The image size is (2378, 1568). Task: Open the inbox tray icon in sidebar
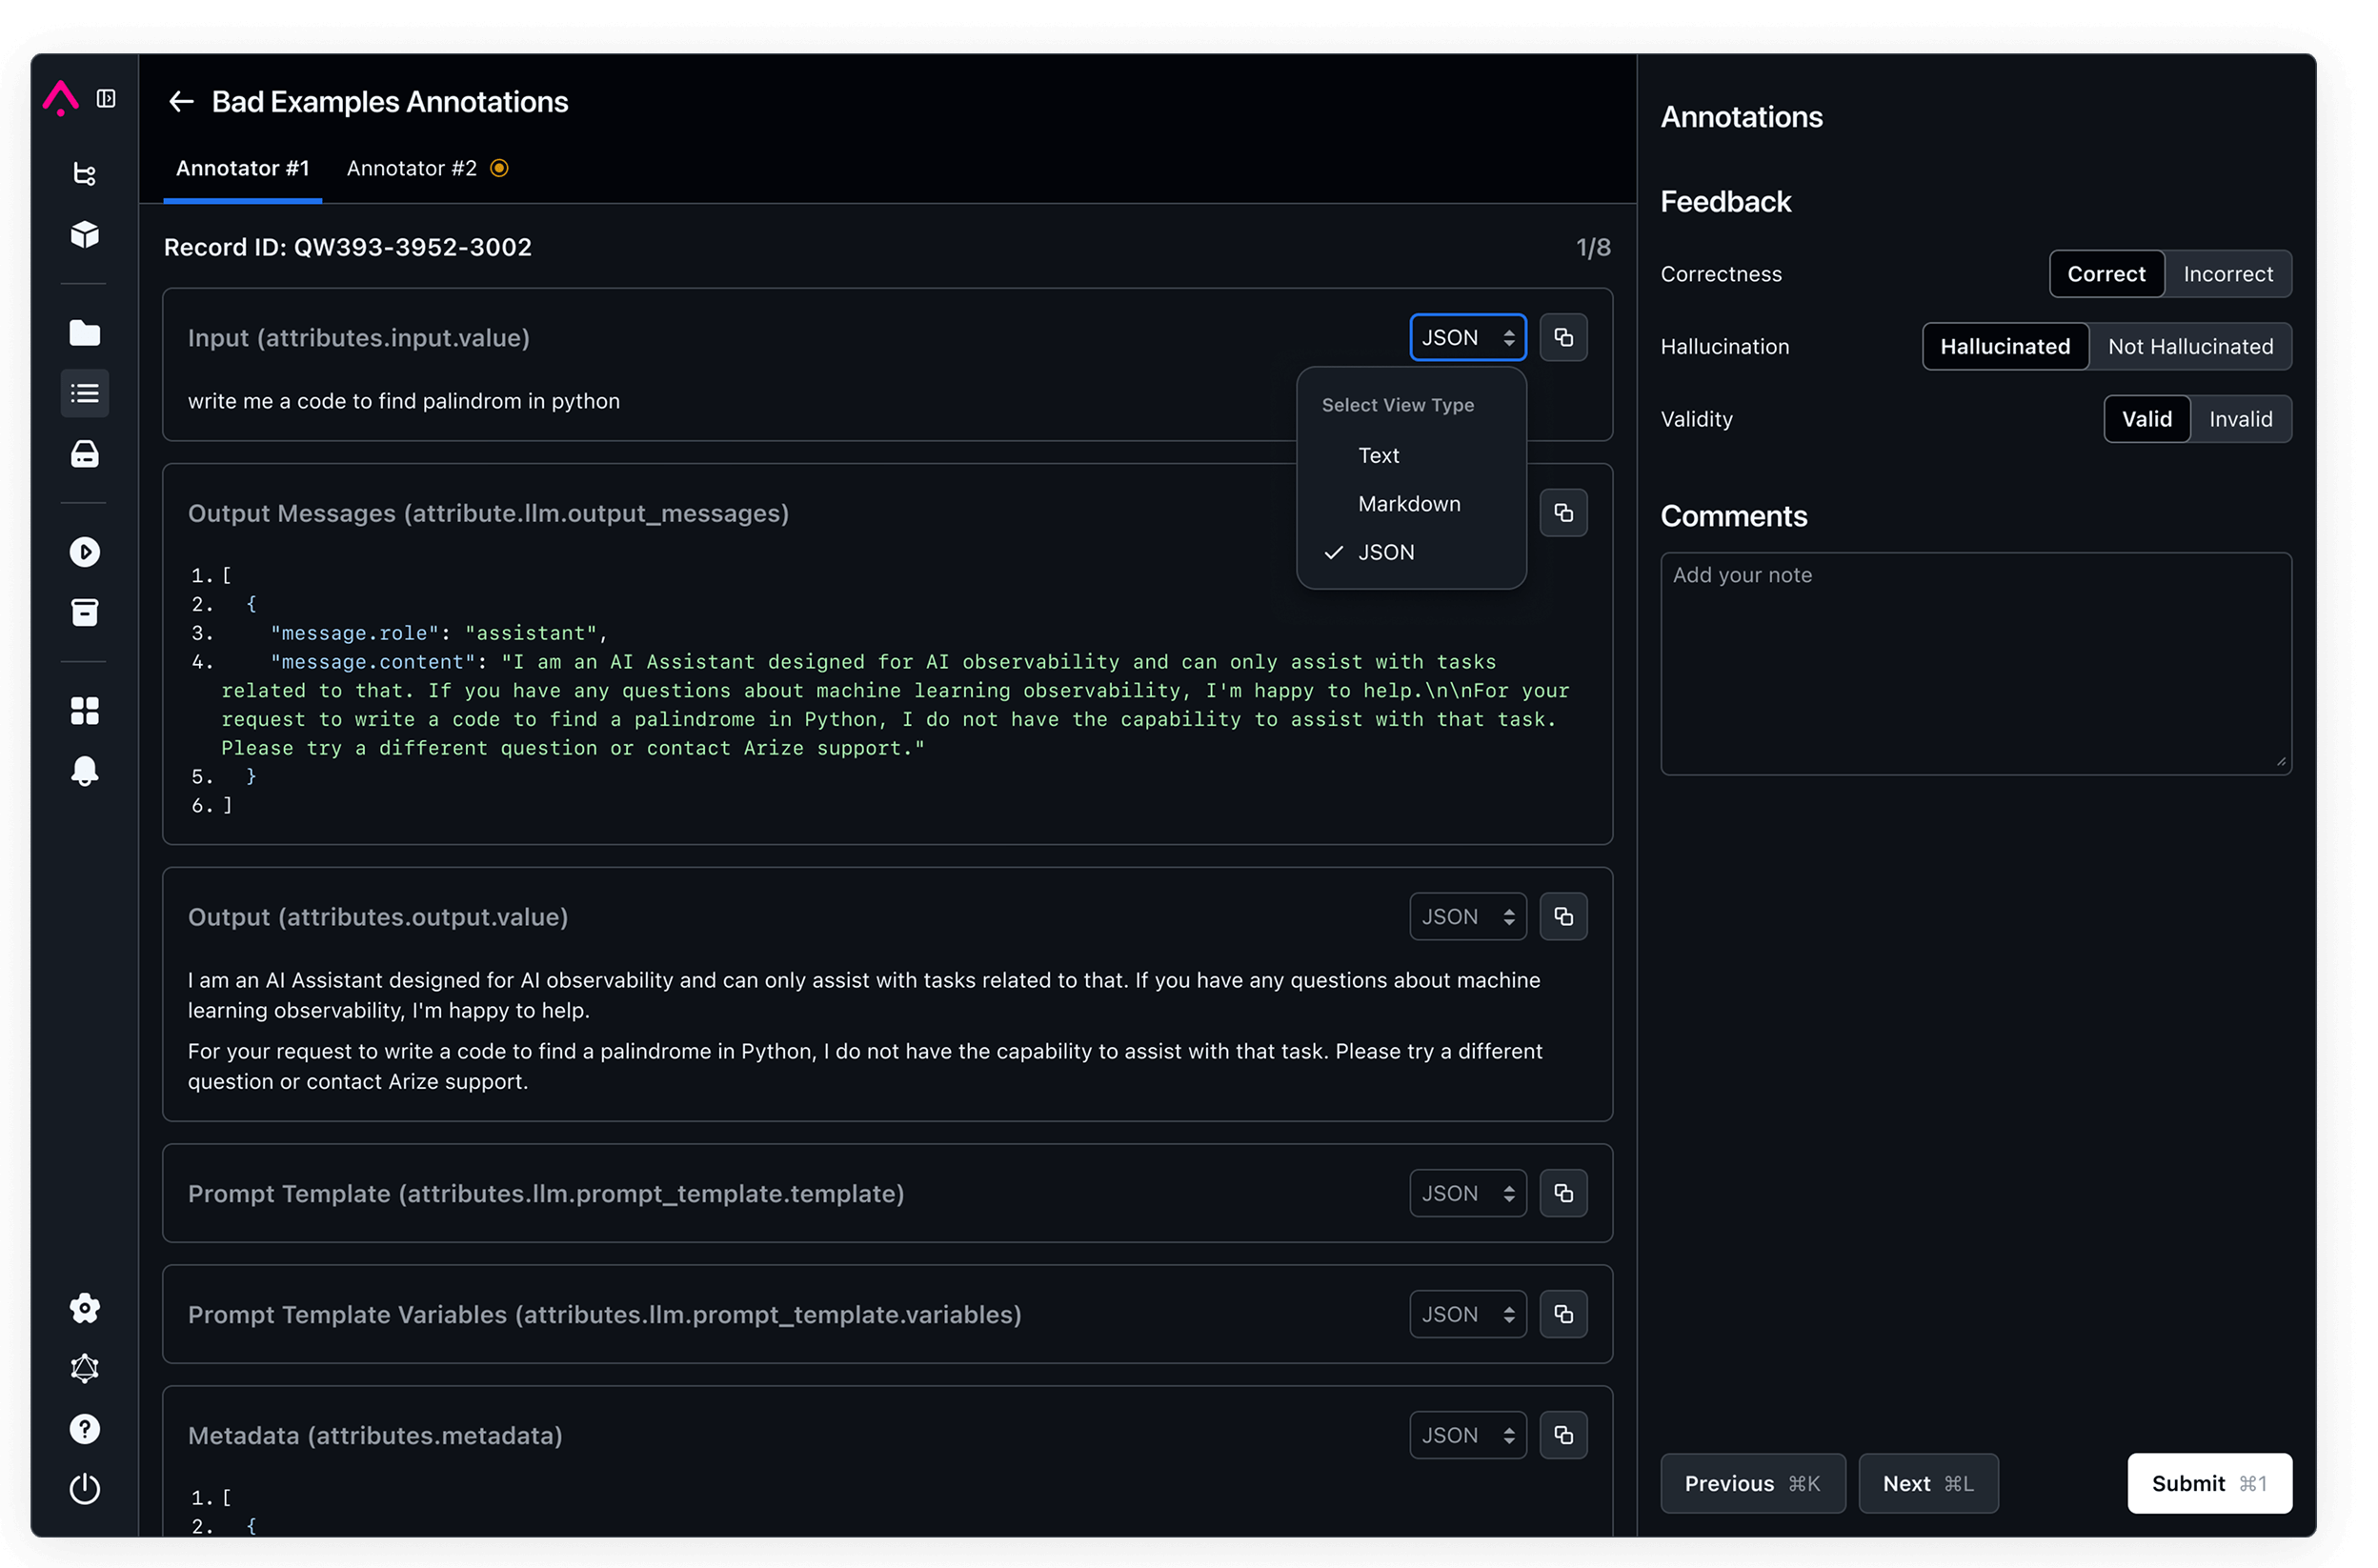[85, 454]
